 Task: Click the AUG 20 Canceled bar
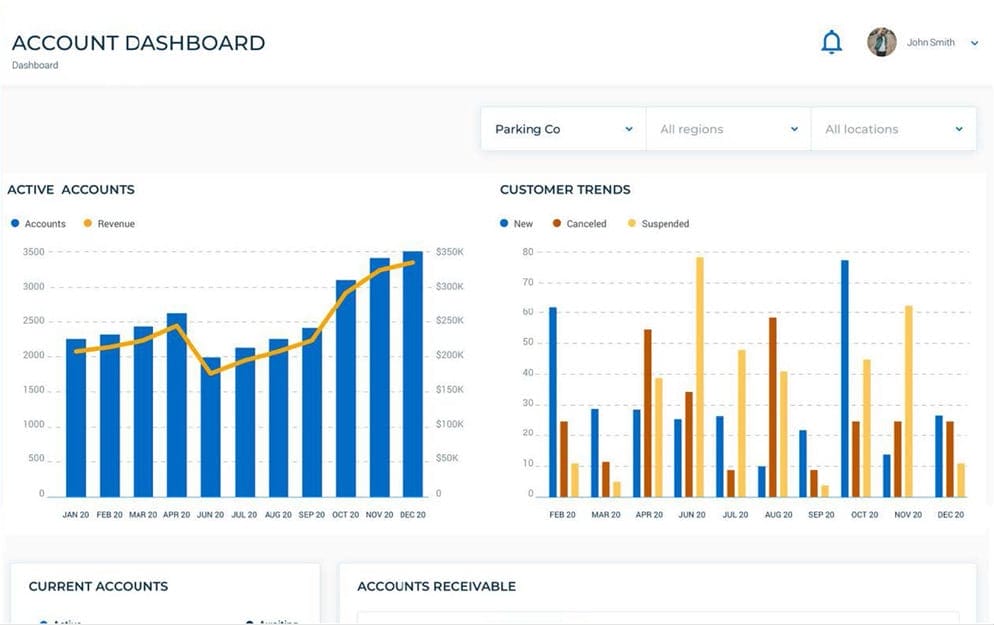click(x=772, y=407)
